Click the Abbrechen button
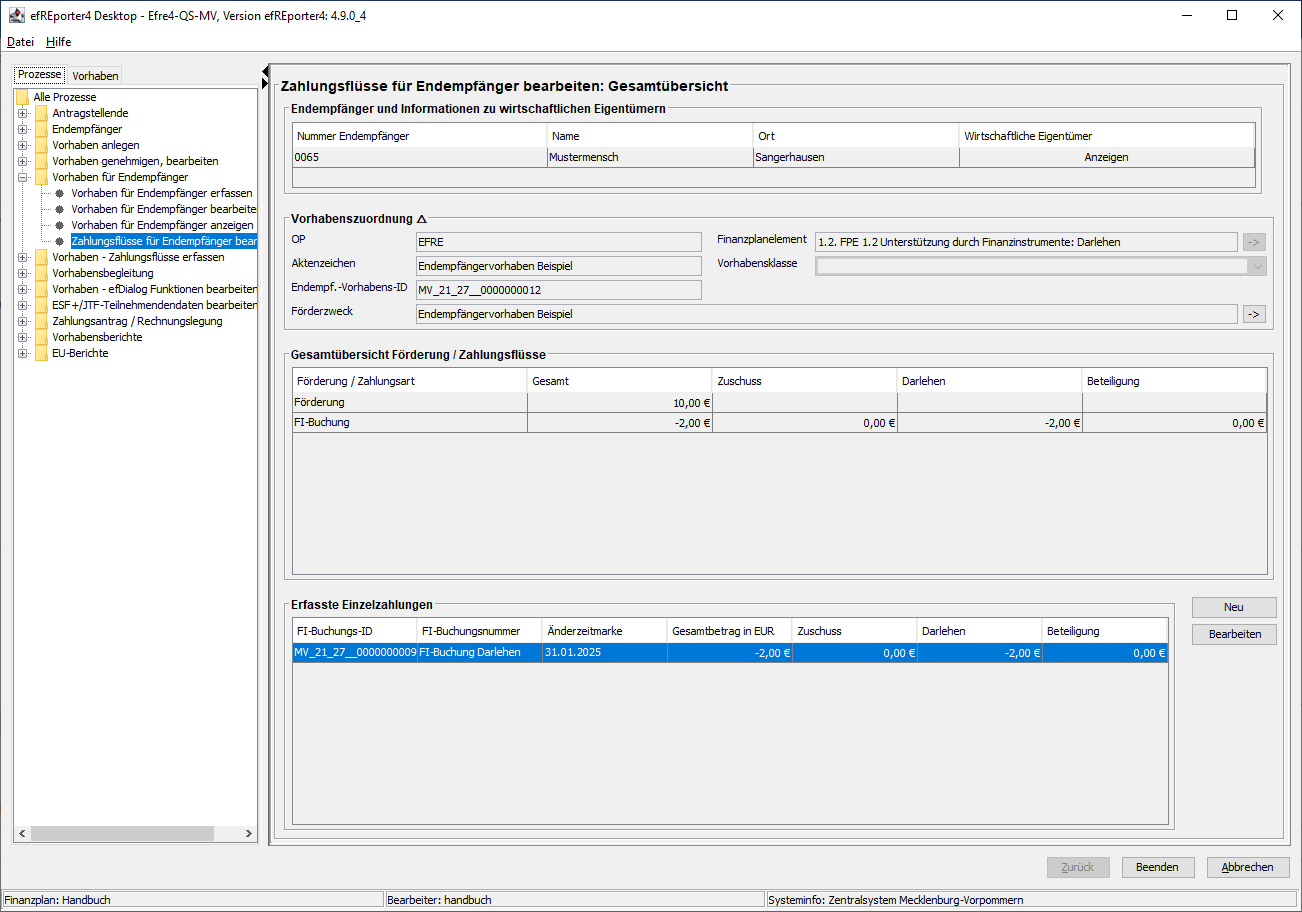1302x912 pixels. click(1248, 867)
